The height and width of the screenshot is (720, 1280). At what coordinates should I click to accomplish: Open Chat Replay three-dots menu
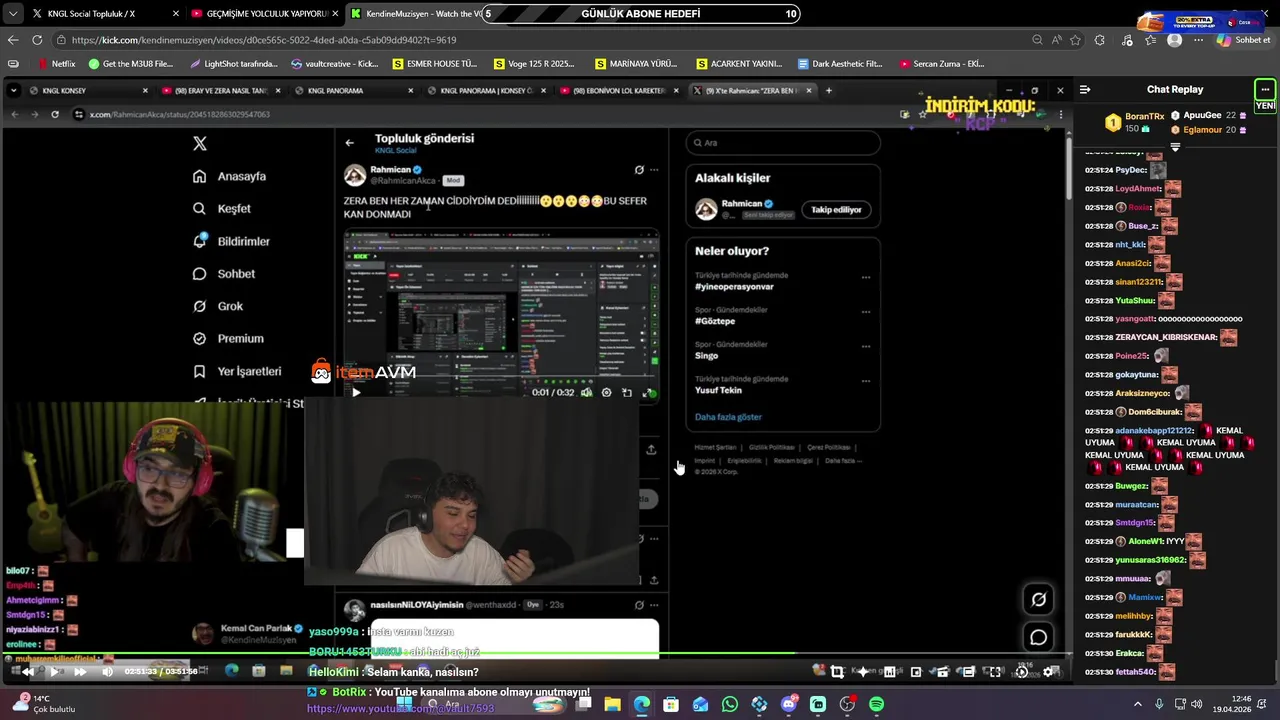coord(1265,90)
